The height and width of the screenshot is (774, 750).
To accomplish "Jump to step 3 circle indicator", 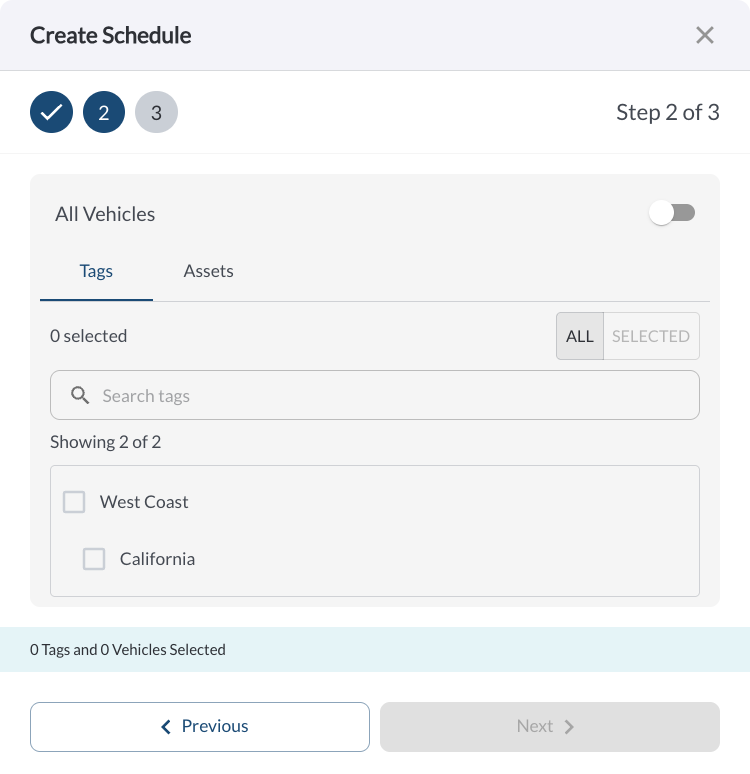I will (x=157, y=112).
